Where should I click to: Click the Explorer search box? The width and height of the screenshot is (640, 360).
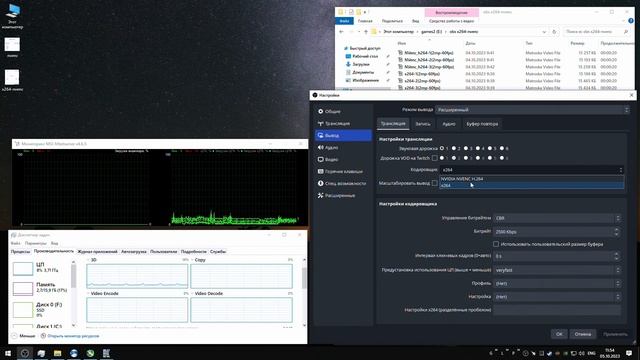[596, 32]
